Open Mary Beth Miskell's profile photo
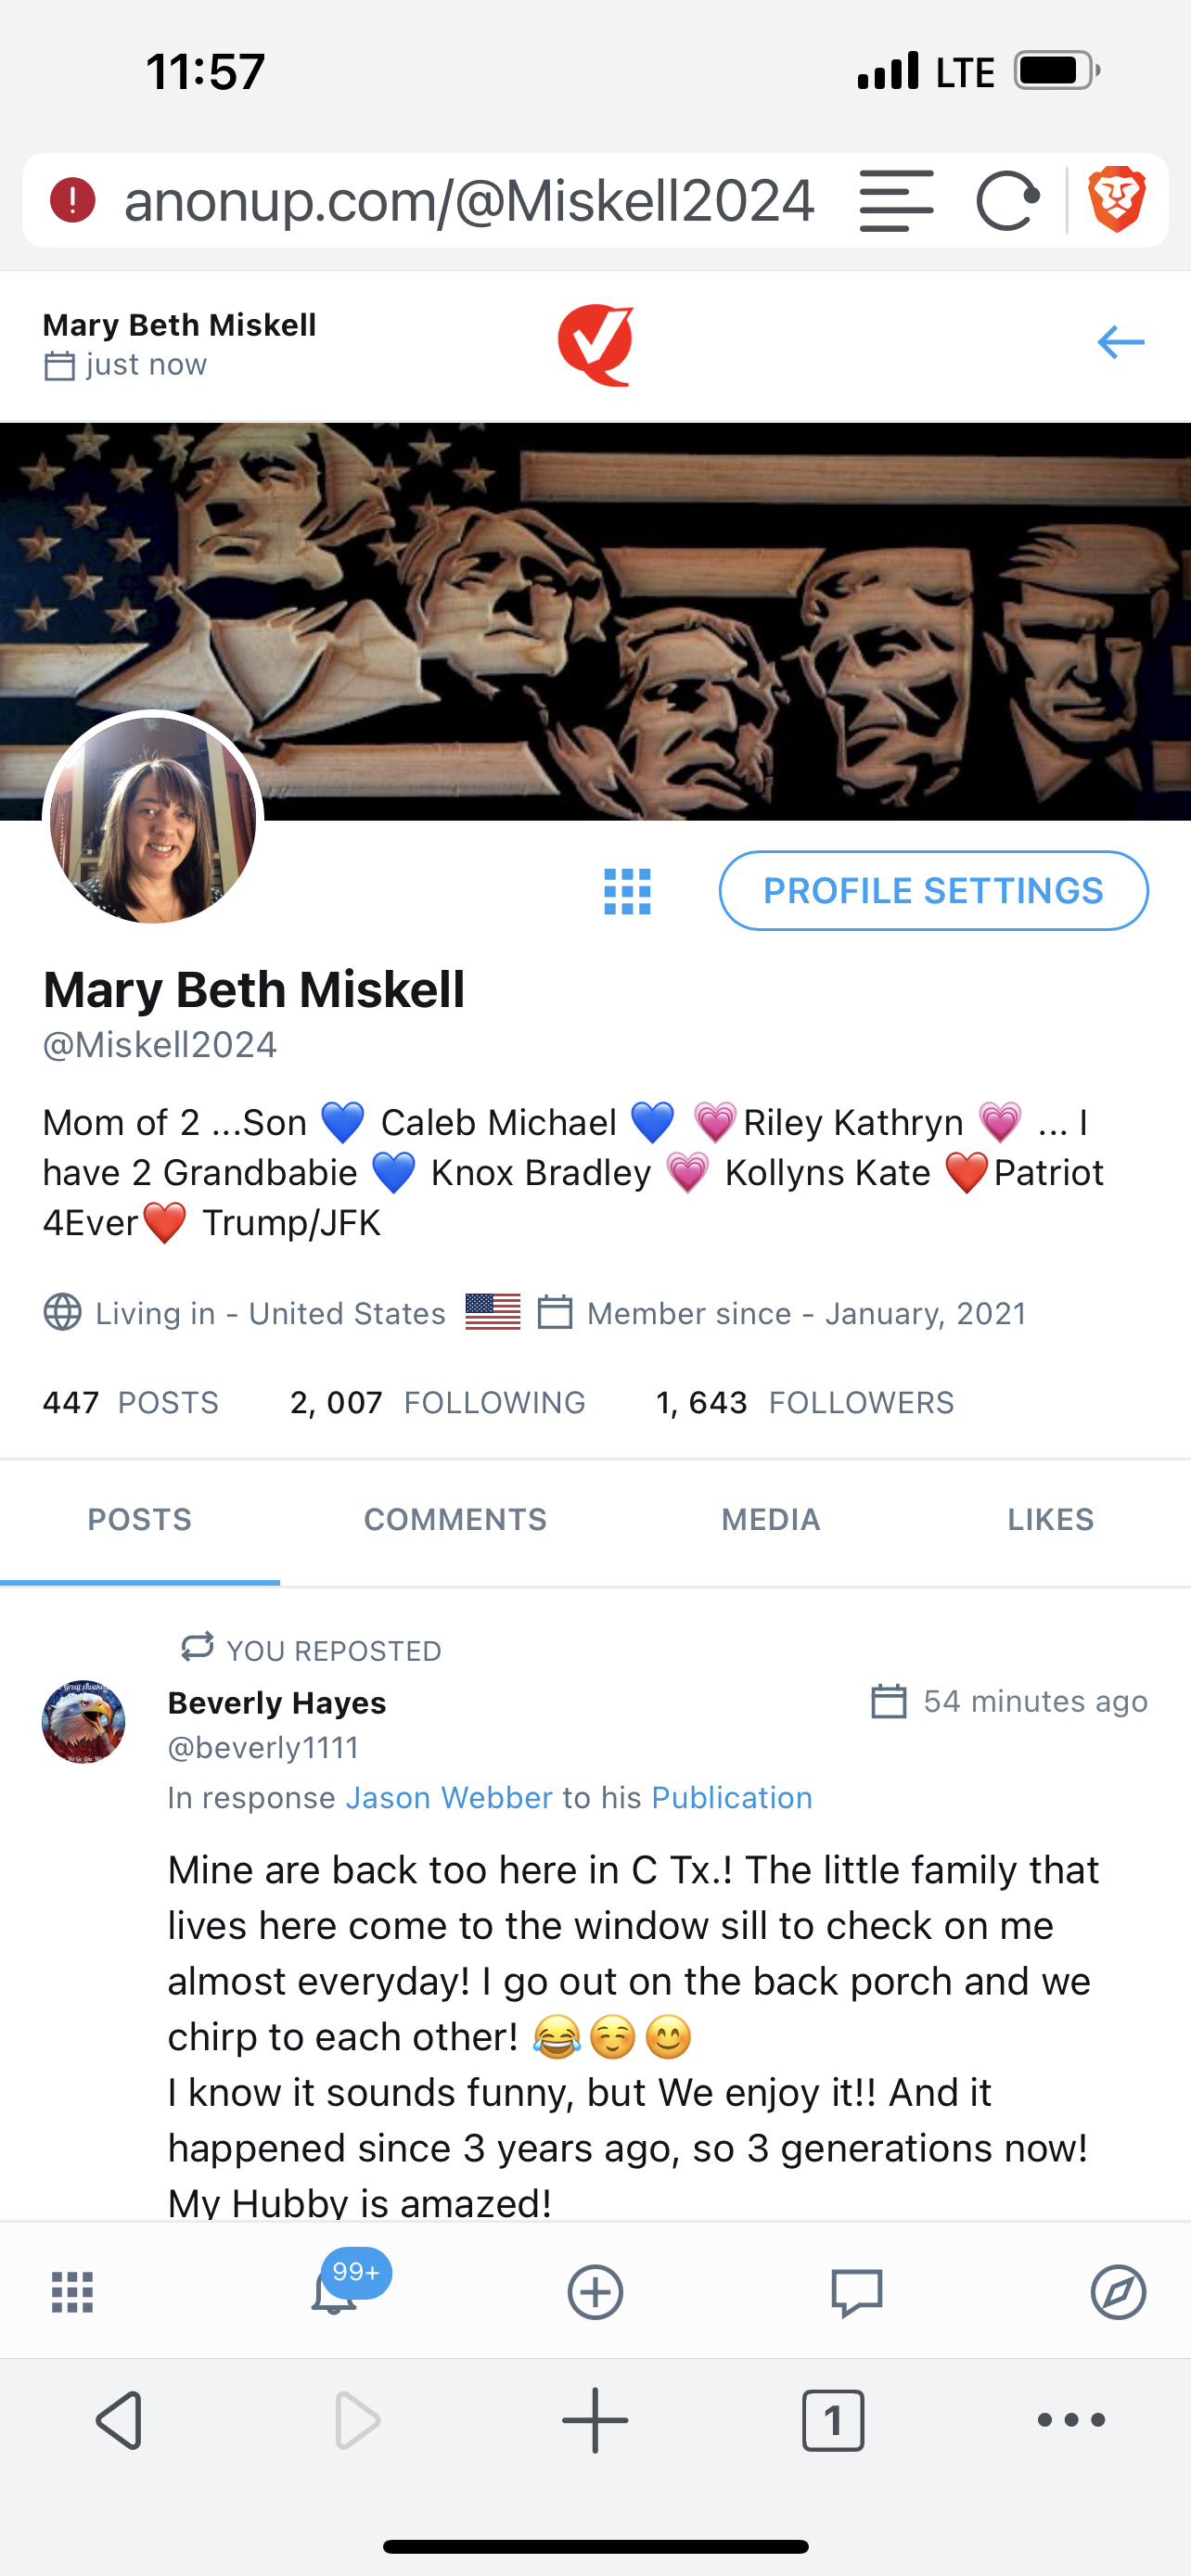Viewport: 1191px width, 2576px height. tap(153, 820)
